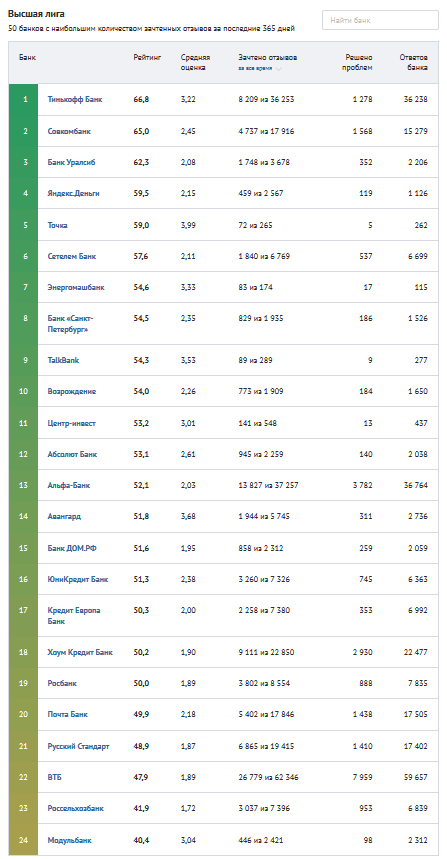Sort by the 'Ответов банка' column header
The width and height of the screenshot is (447, 859).
click(x=414, y=62)
